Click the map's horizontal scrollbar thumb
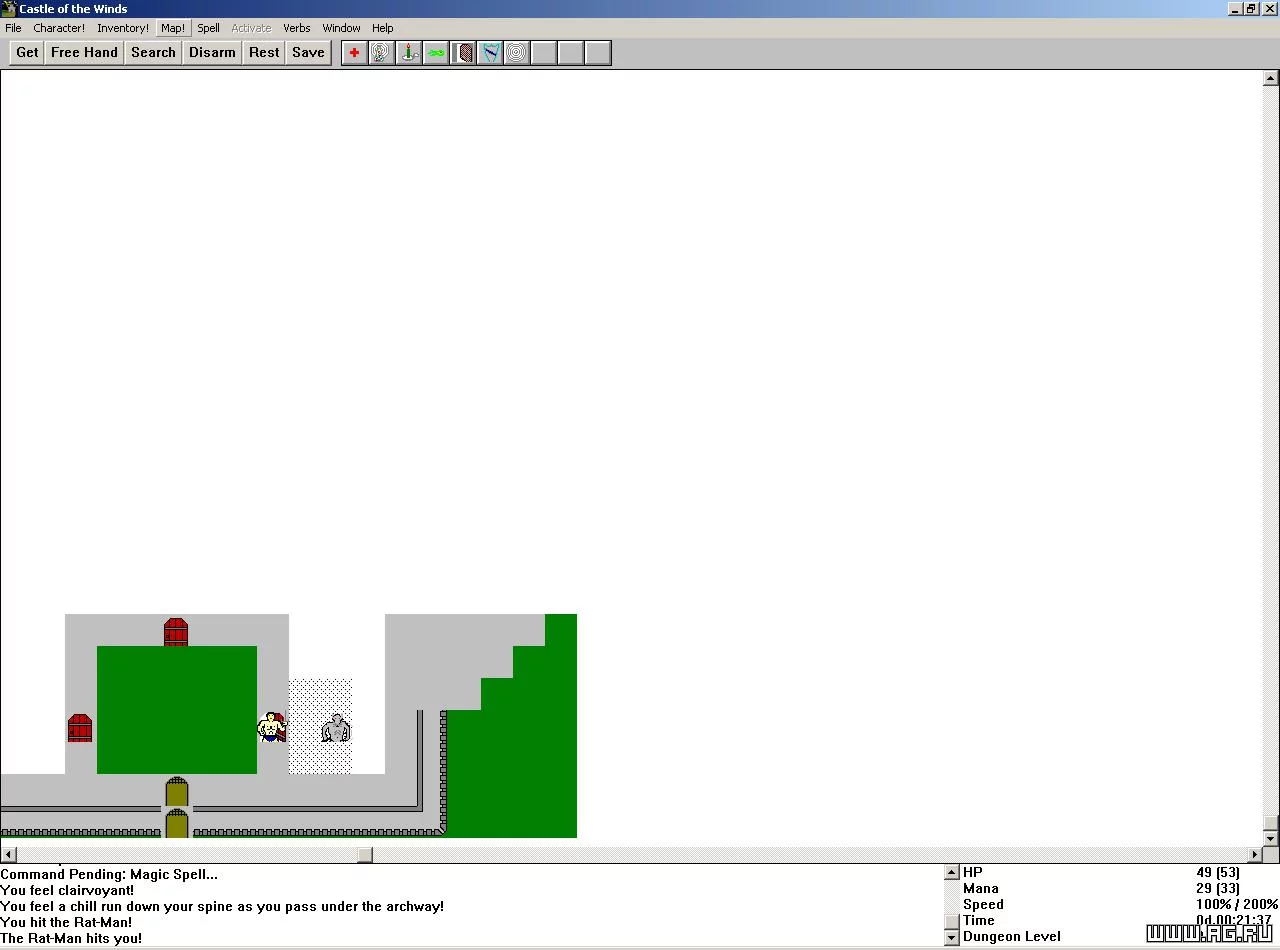This screenshot has height=950, width=1280. click(365, 855)
